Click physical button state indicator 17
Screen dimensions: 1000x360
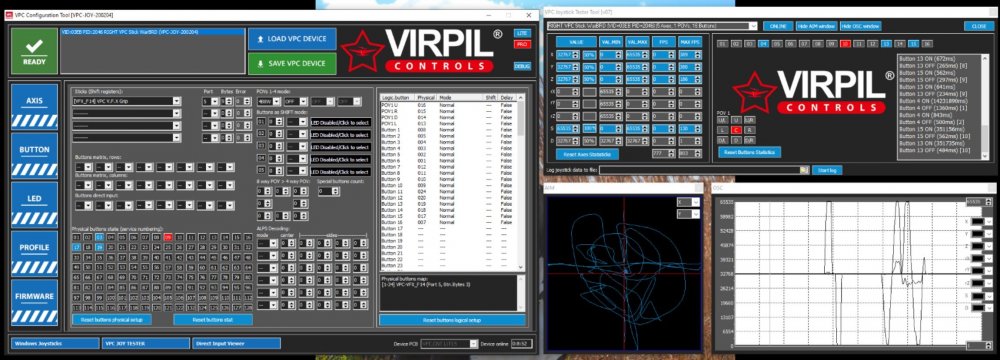[77, 246]
